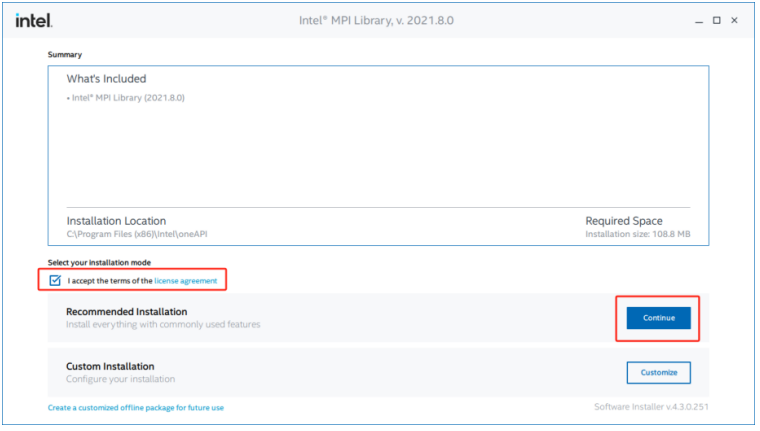This screenshot has height=431, width=760.
Task: Open the customized offline package link
Action: (x=136, y=408)
